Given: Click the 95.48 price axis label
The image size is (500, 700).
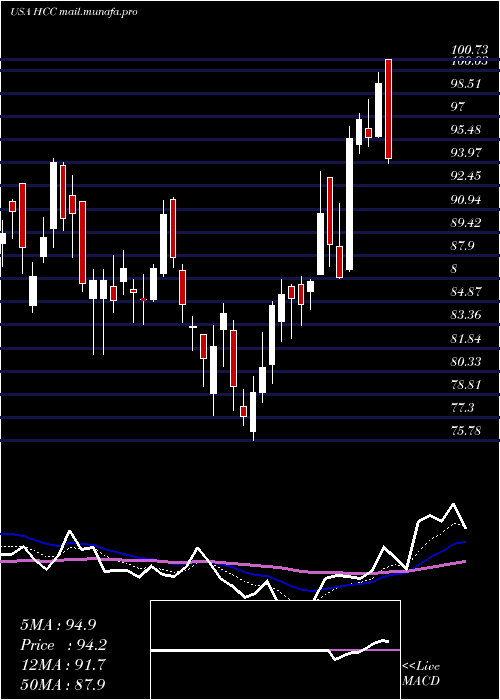Looking at the screenshot, I should pyautogui.click(x=466, y=130).
